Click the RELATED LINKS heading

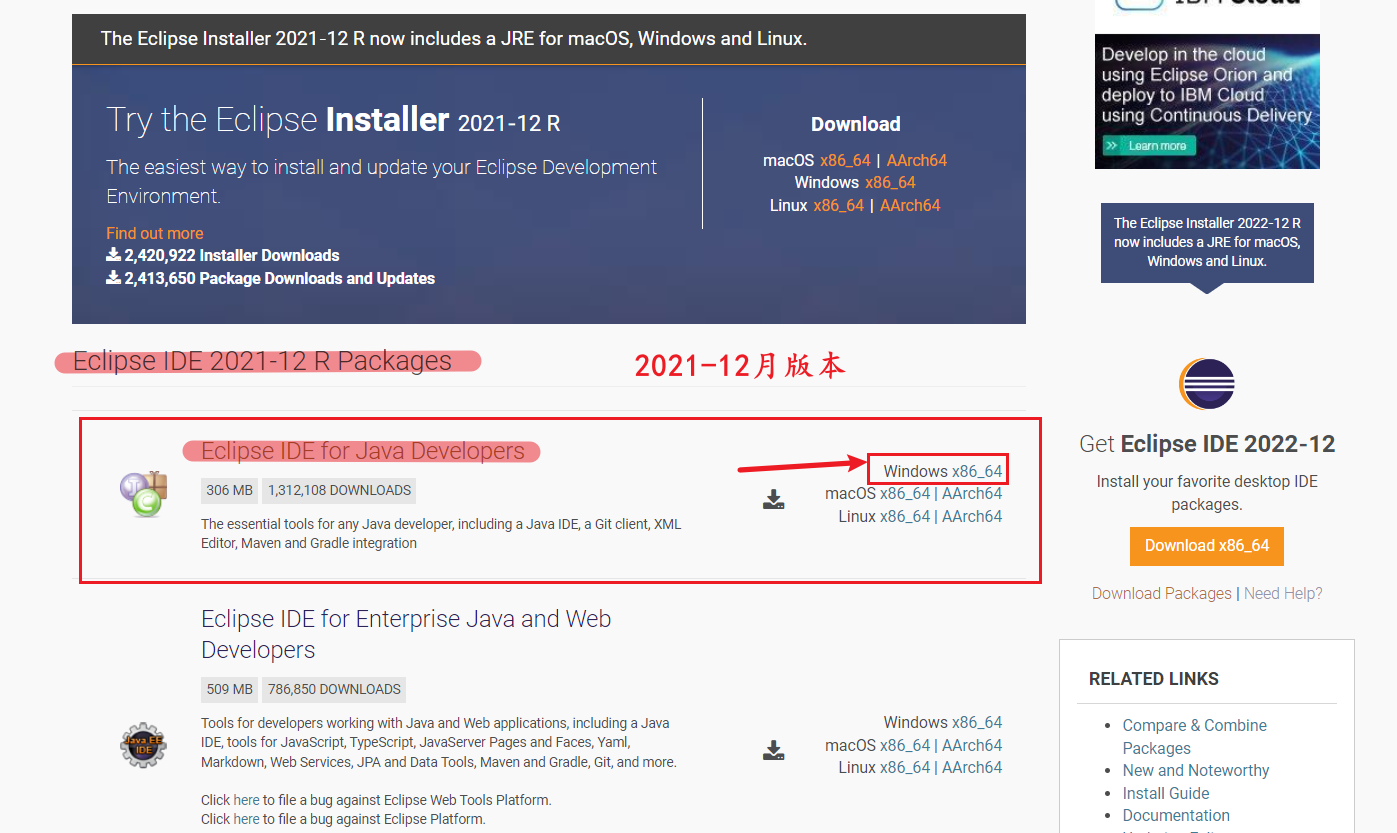tap(1154, 679)
